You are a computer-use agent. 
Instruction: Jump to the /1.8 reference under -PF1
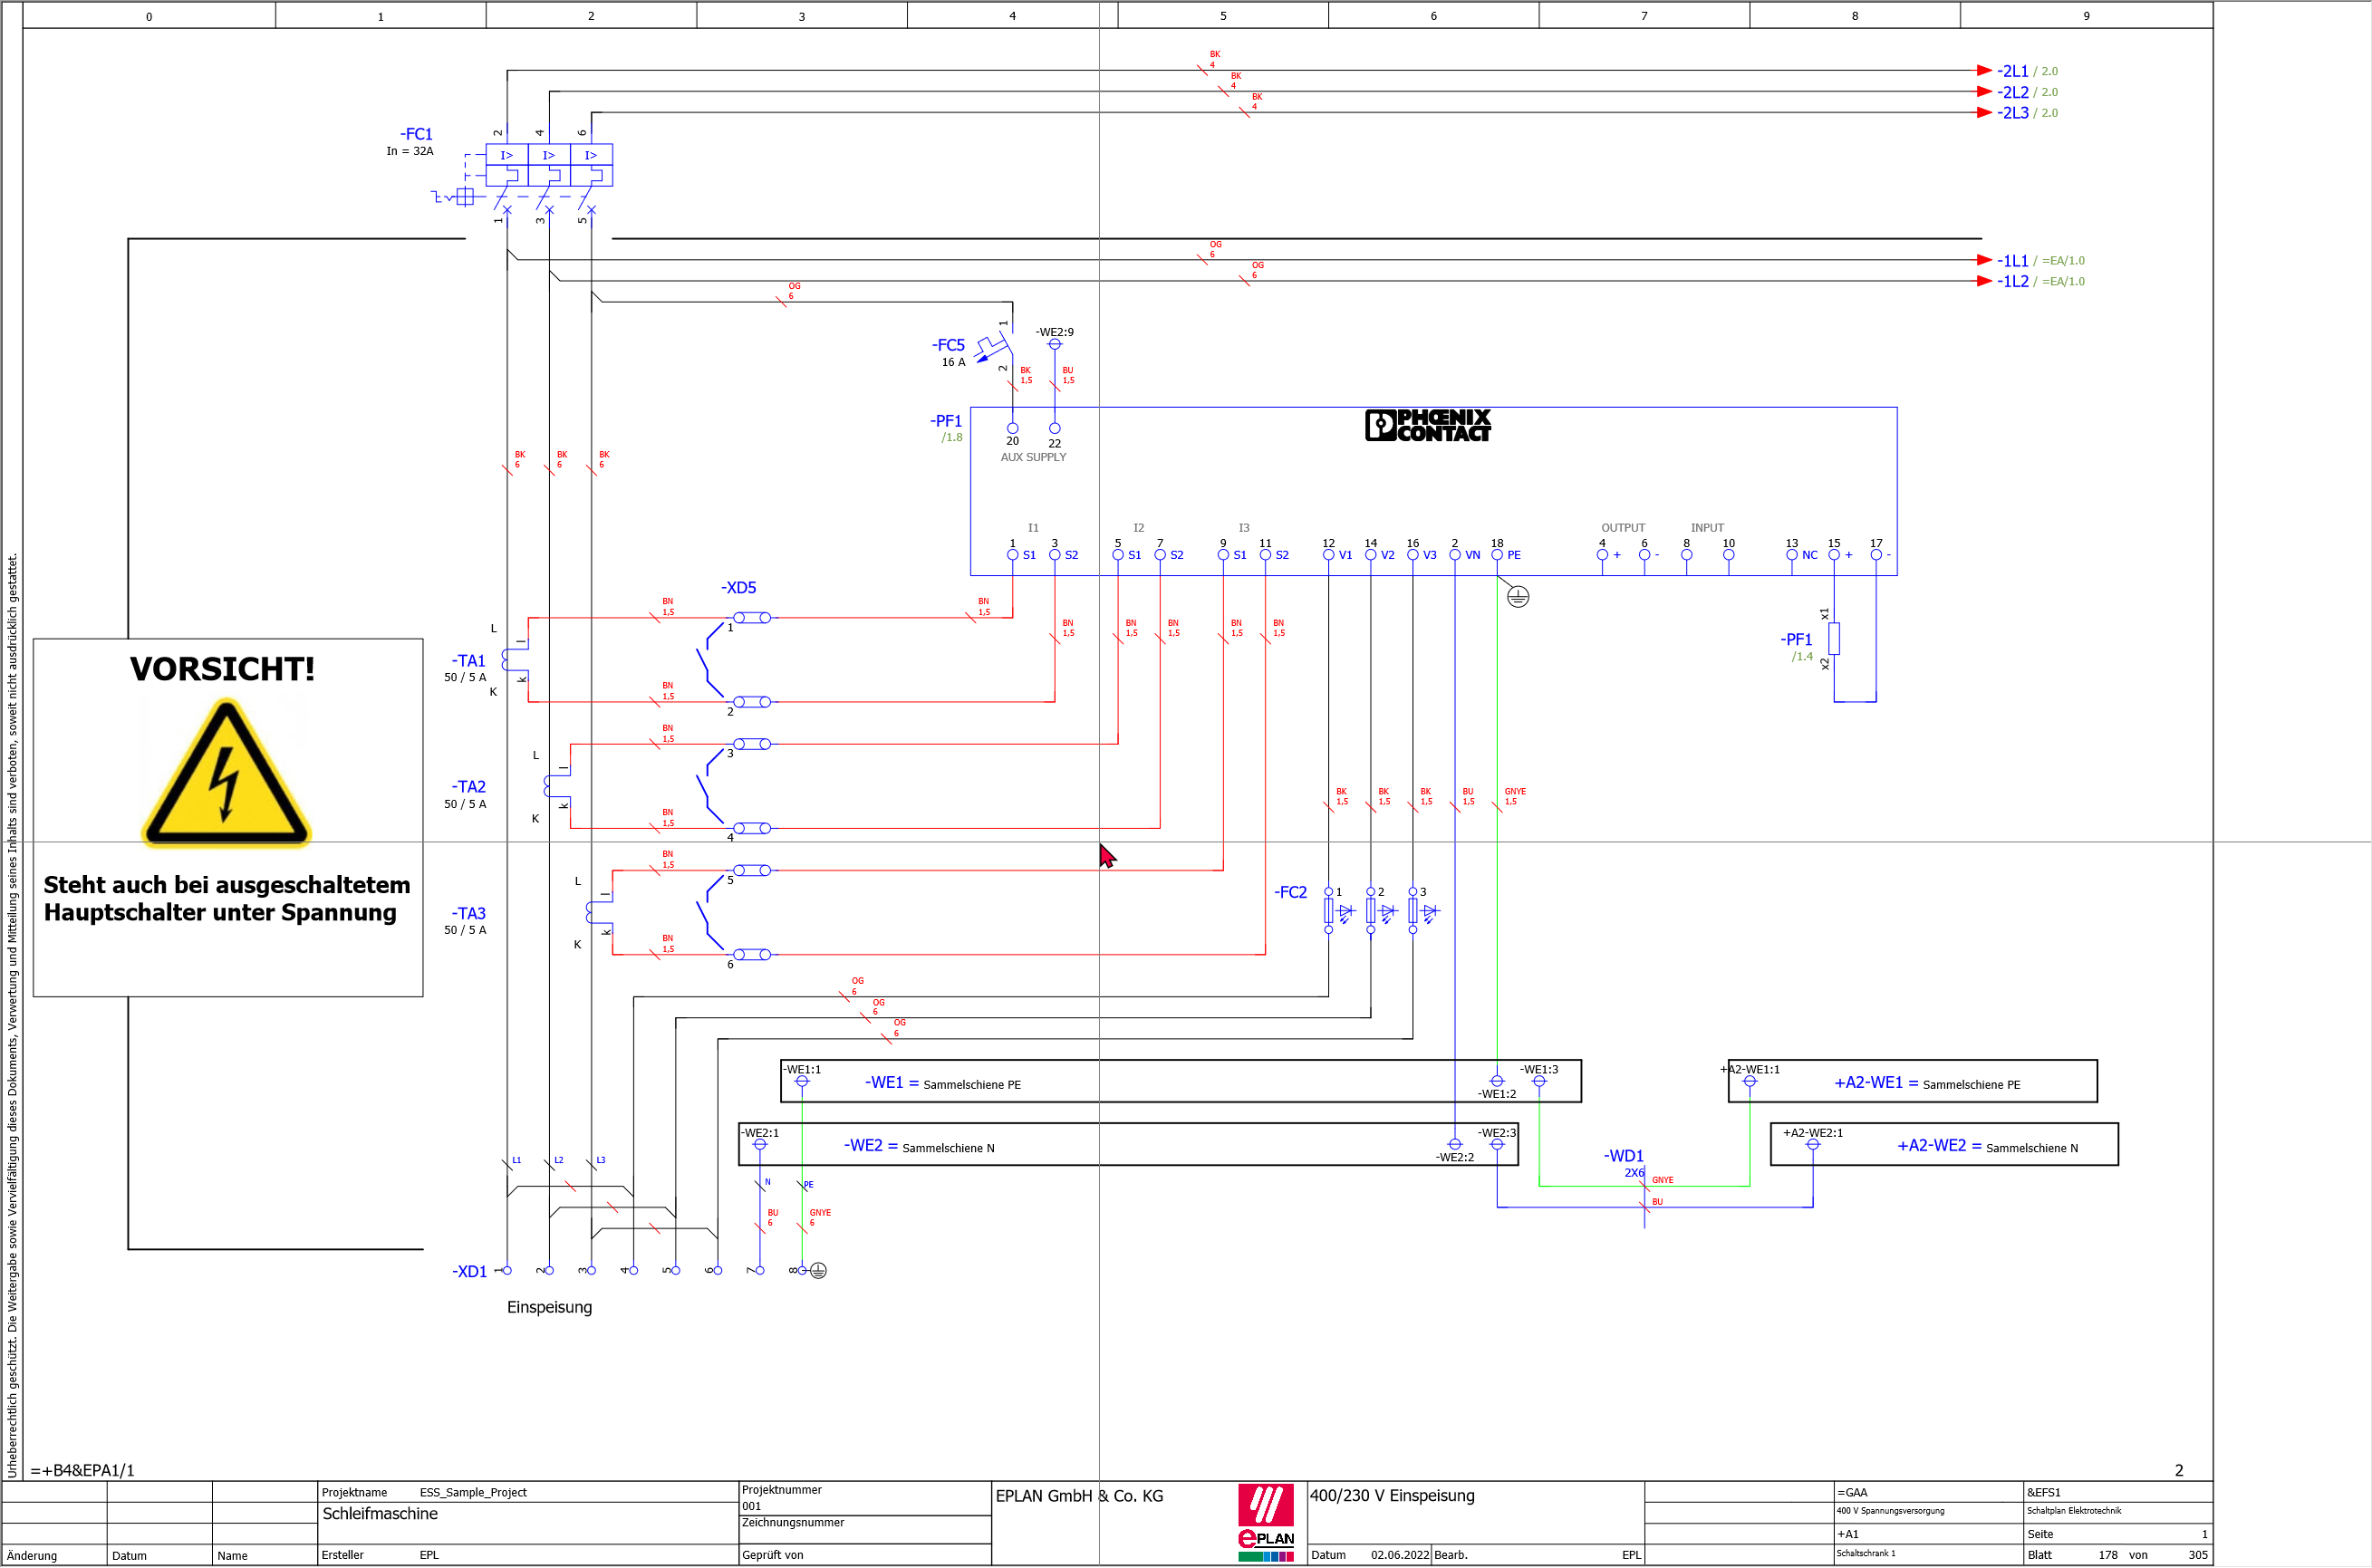(x=951, y=437)
